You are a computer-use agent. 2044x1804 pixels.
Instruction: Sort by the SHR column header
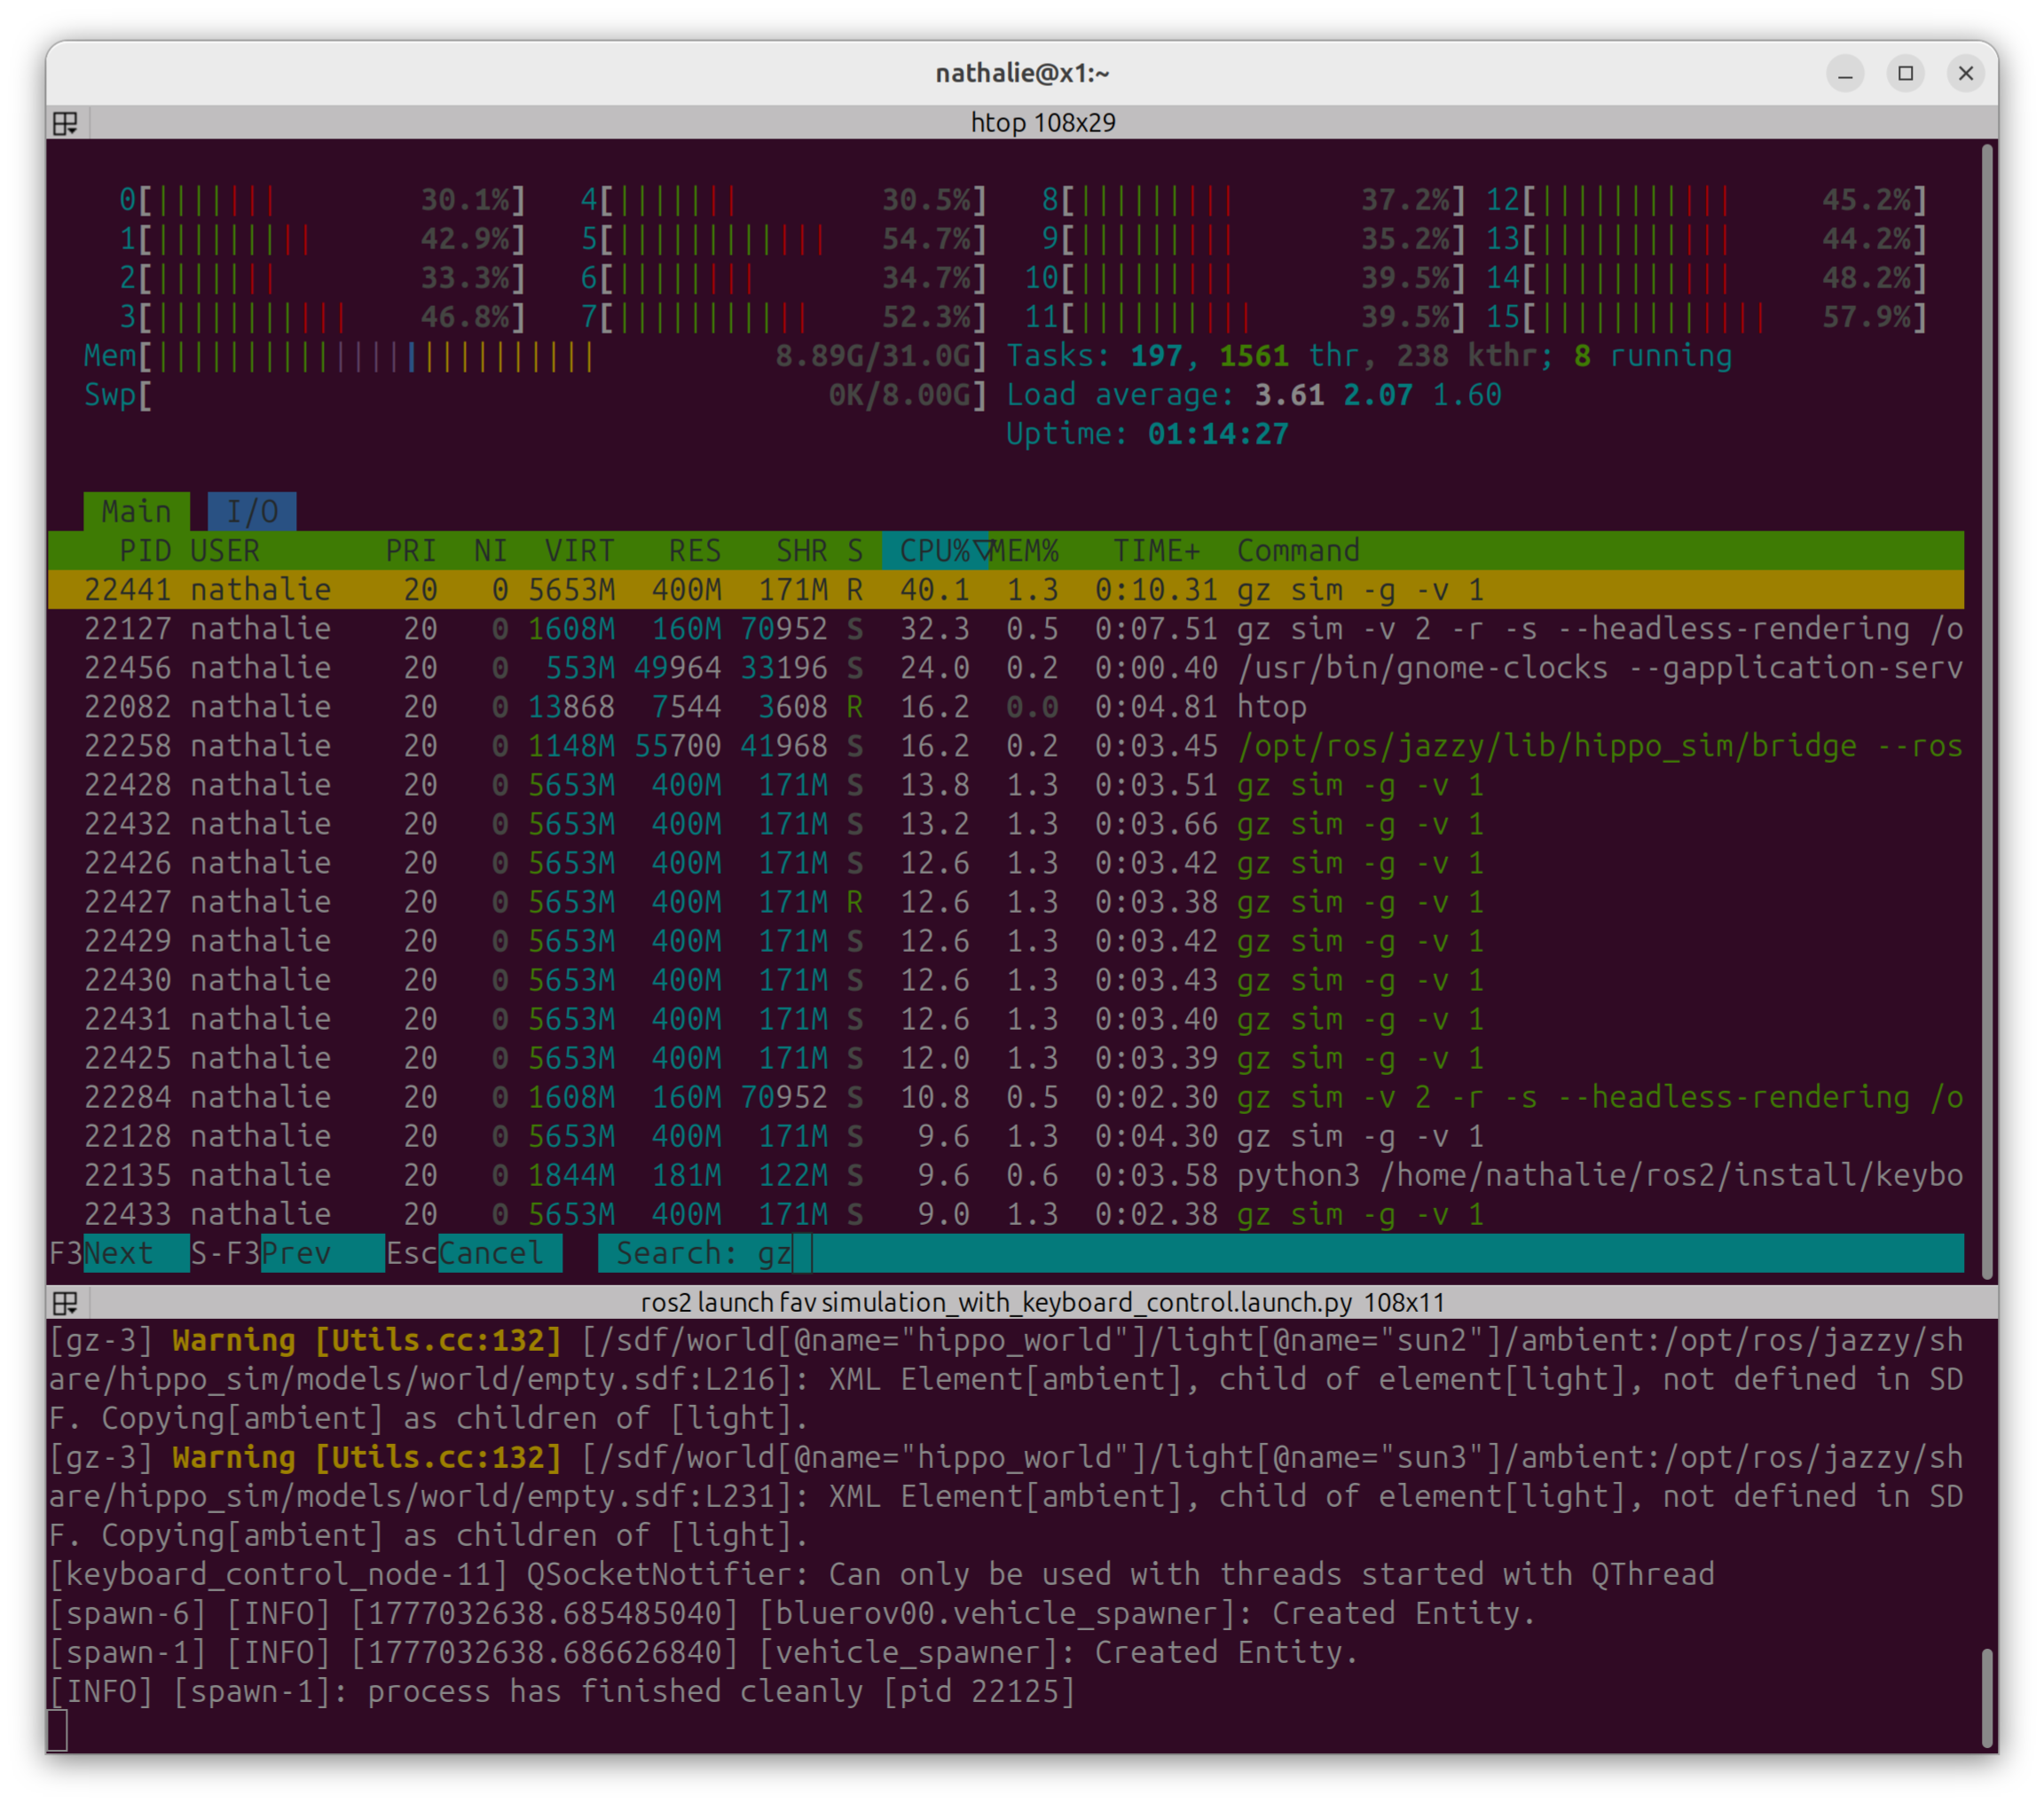click(802, 550)
